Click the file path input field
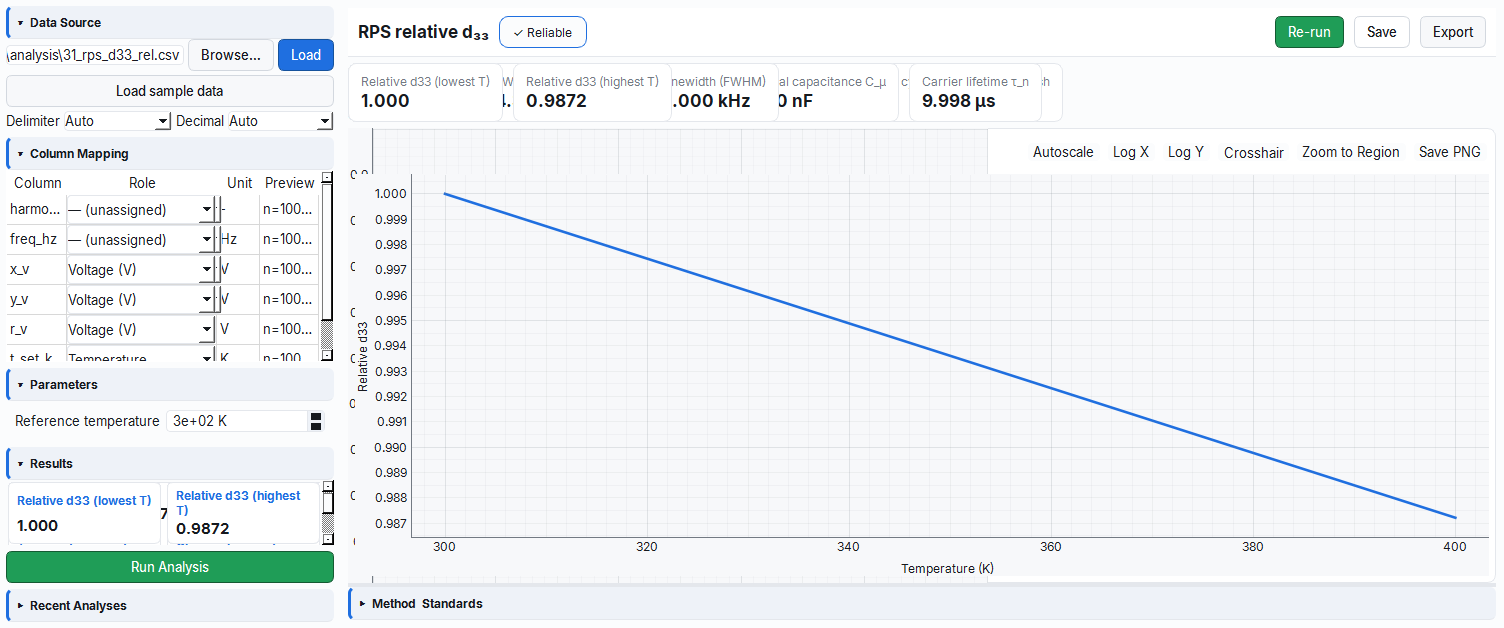The image size is (1504, 628). pos(95,55)
